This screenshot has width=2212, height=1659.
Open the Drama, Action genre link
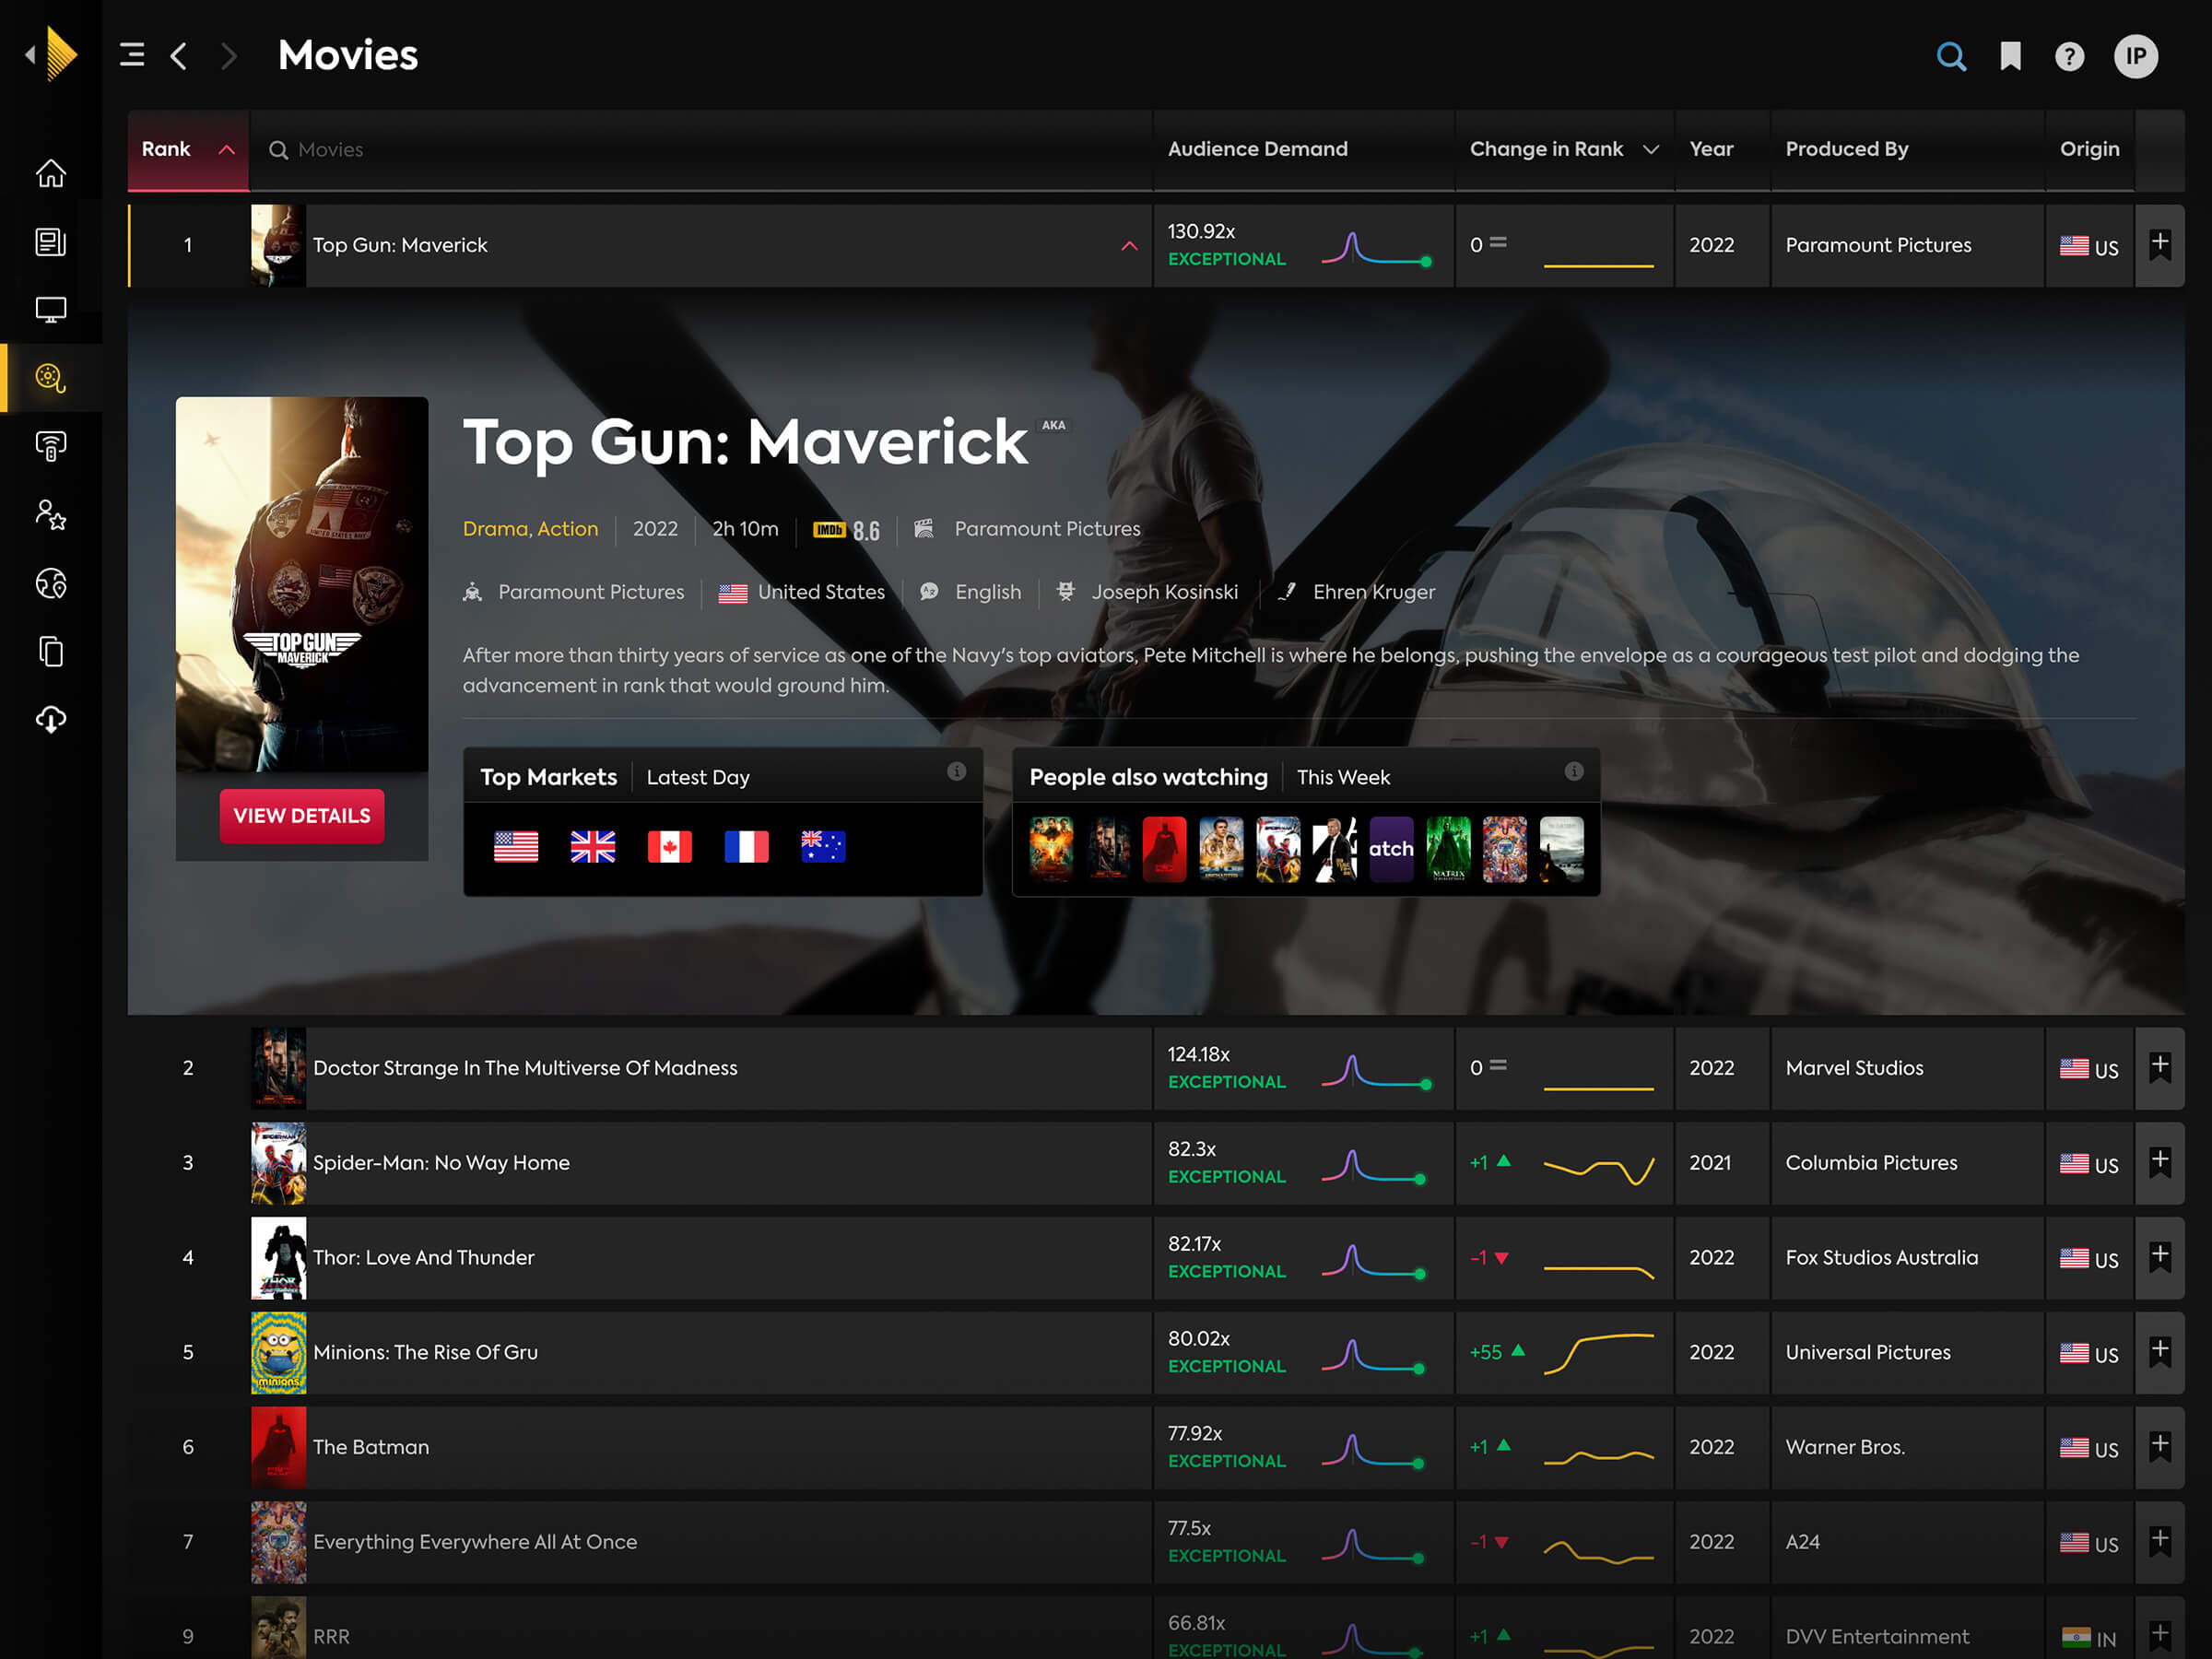tap(530, 528)
